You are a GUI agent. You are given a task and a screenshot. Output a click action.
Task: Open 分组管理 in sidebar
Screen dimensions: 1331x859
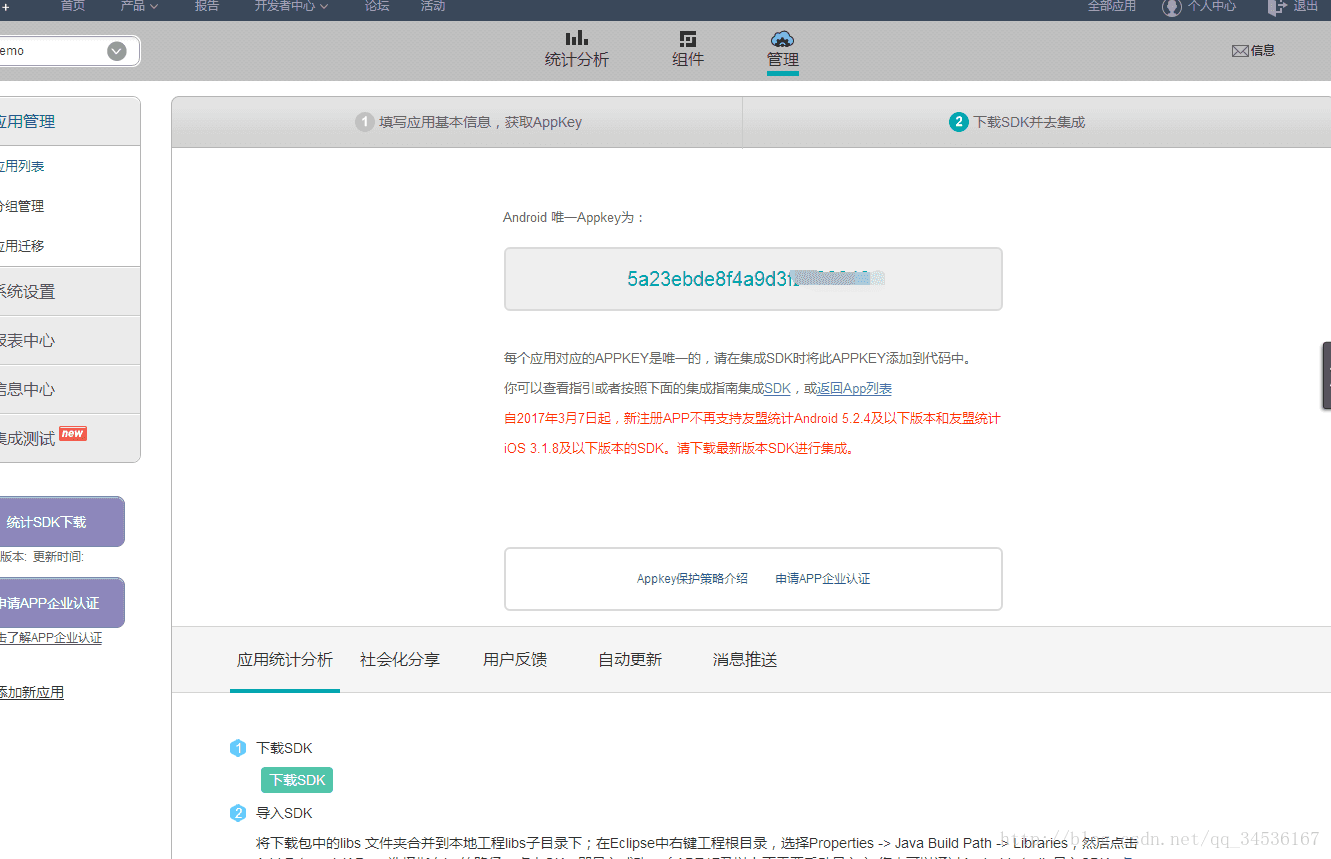click(22, 207)
